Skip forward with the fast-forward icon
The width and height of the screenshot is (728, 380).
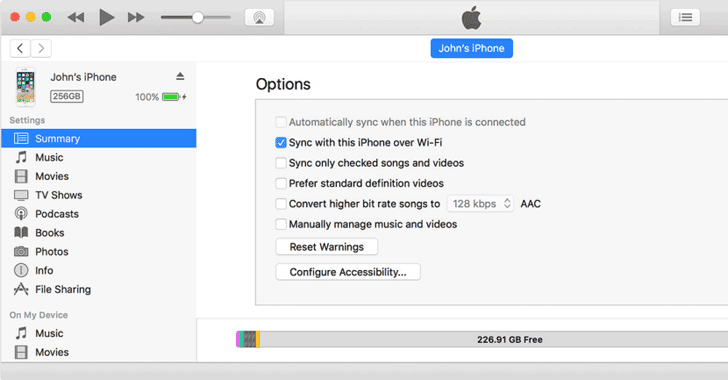click(136, 18)
